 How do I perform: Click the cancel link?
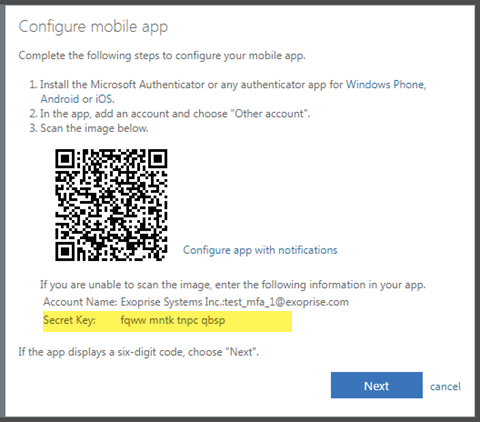click(445, 386)
